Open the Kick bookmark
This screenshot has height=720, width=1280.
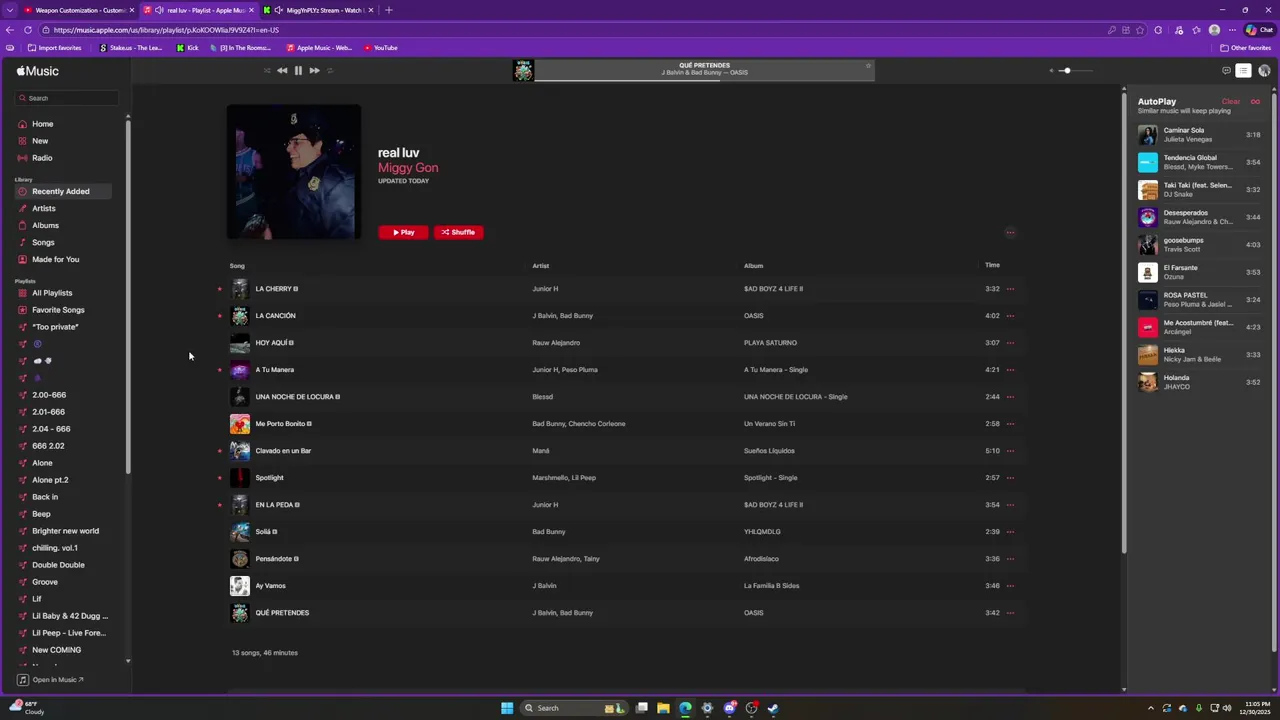pyautogui.click(x=188, y=48)
